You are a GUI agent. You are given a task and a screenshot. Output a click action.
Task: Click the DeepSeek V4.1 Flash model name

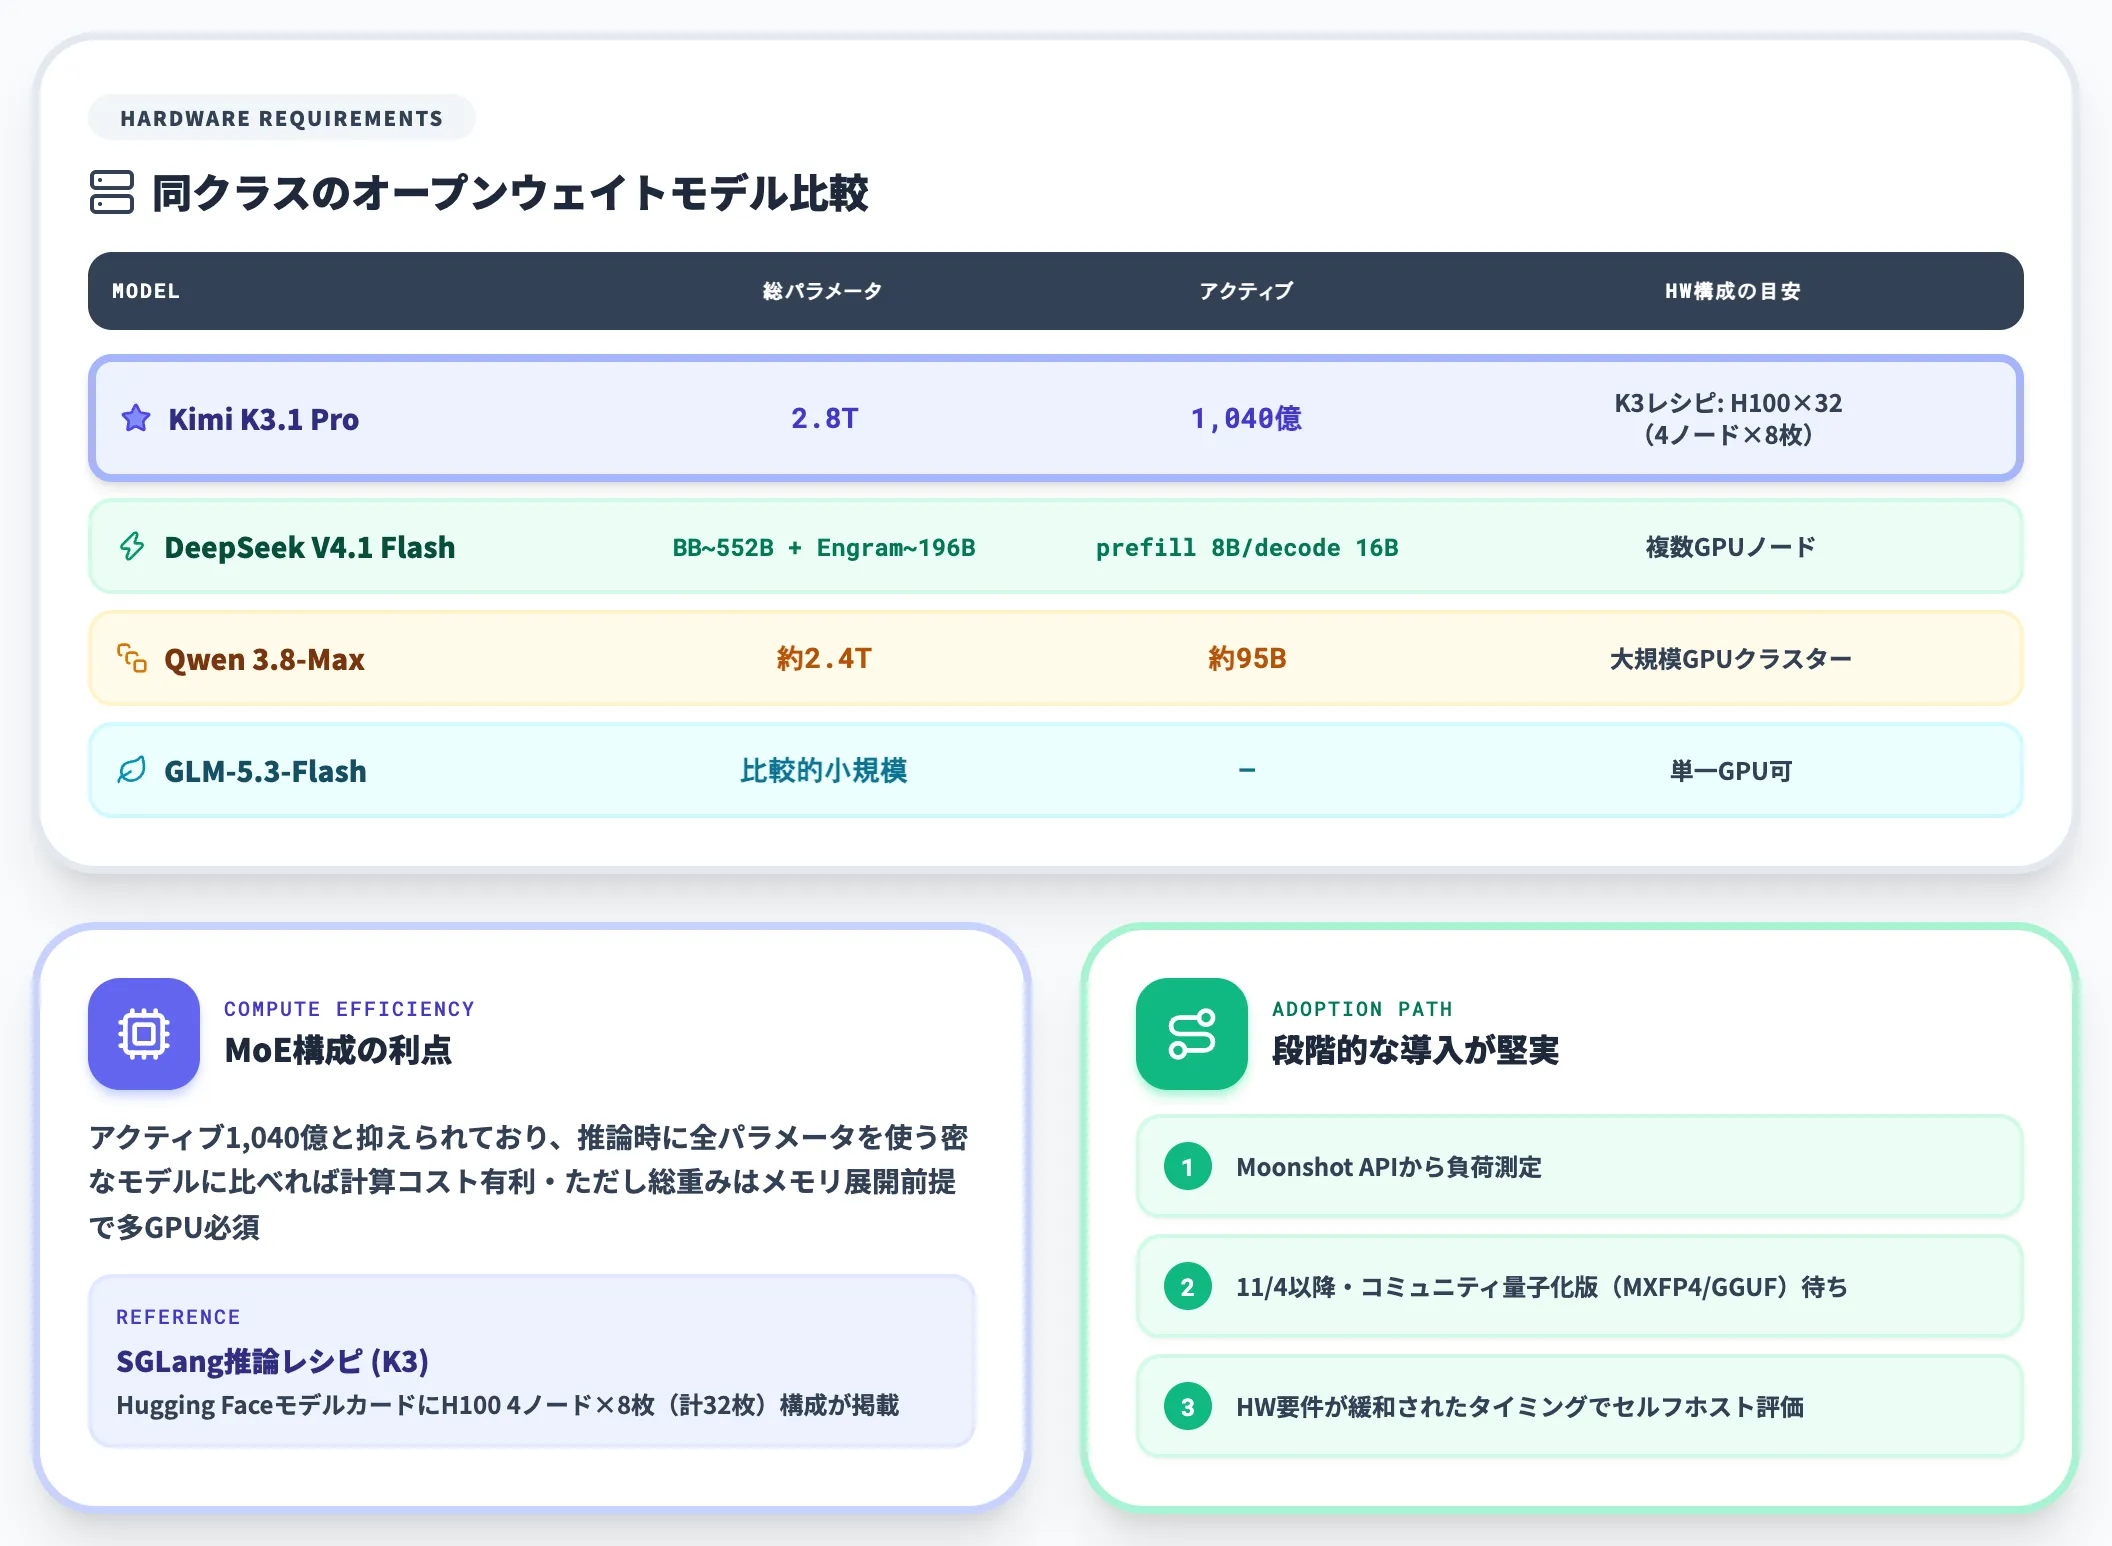pyautogui.click(x=310, y=547)
